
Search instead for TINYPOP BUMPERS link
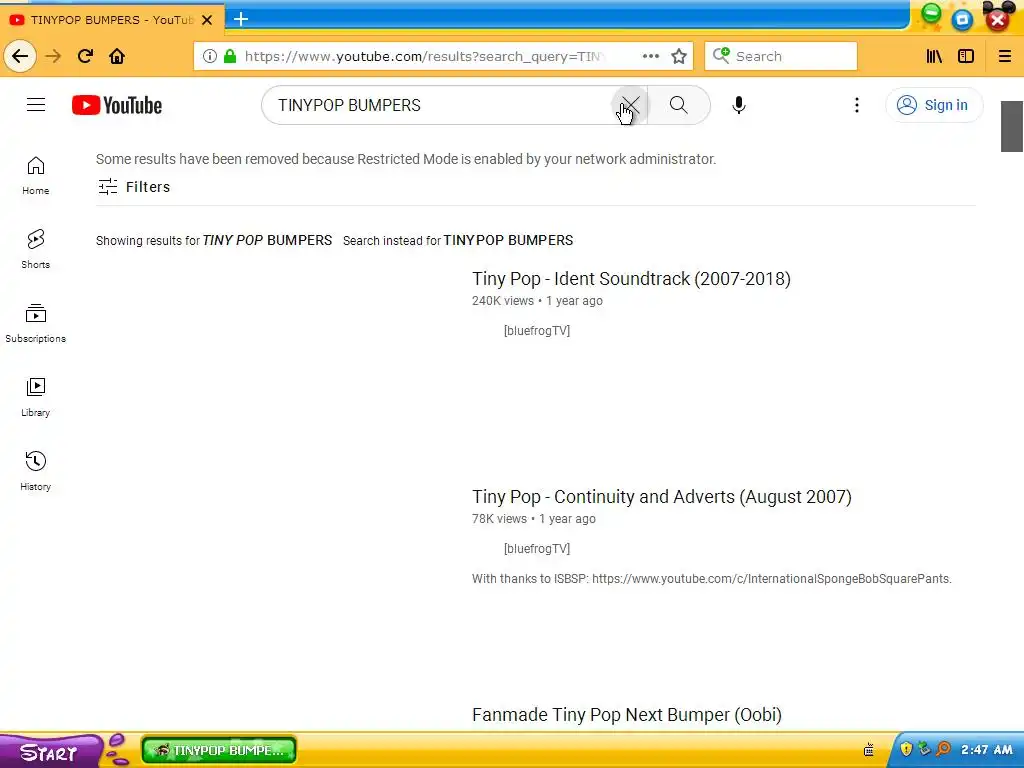508,240
